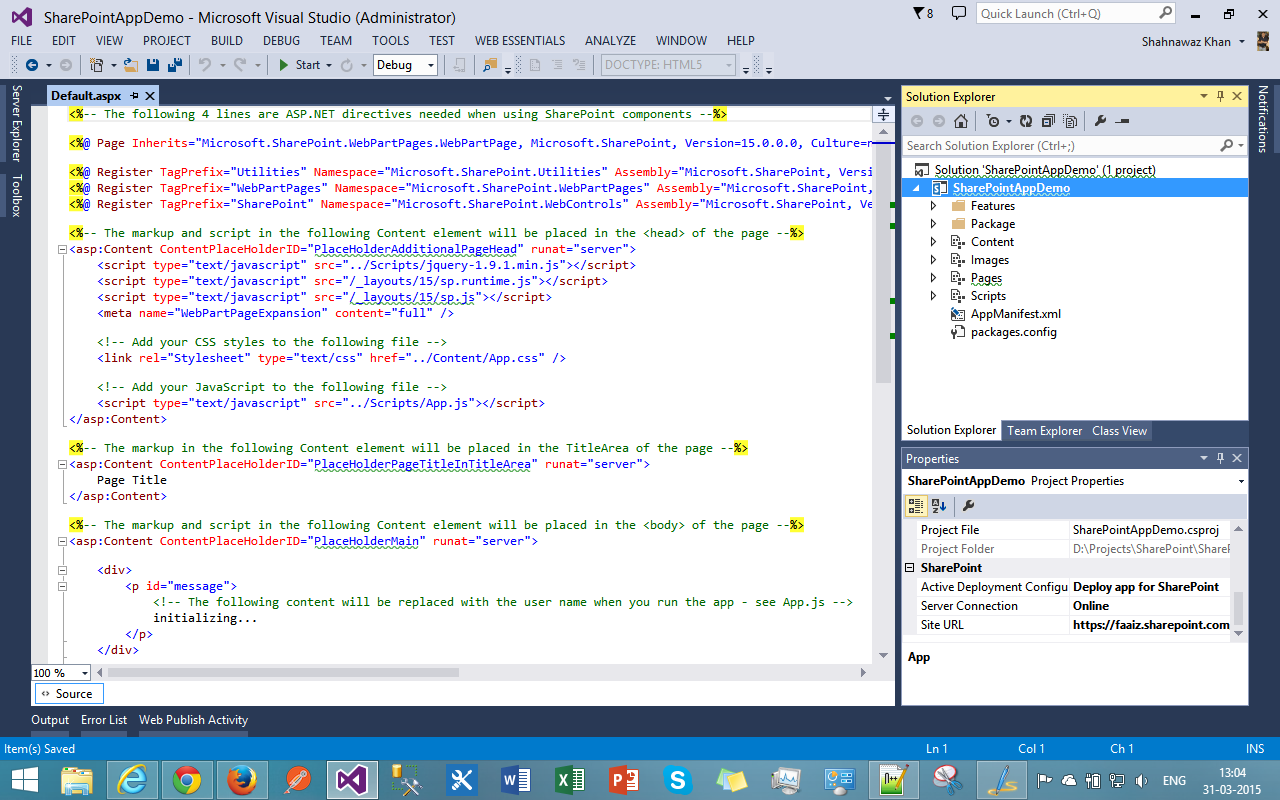
Task: Switch to the Class View tab
Action: pyautogui.click(x=1119, y=431)
